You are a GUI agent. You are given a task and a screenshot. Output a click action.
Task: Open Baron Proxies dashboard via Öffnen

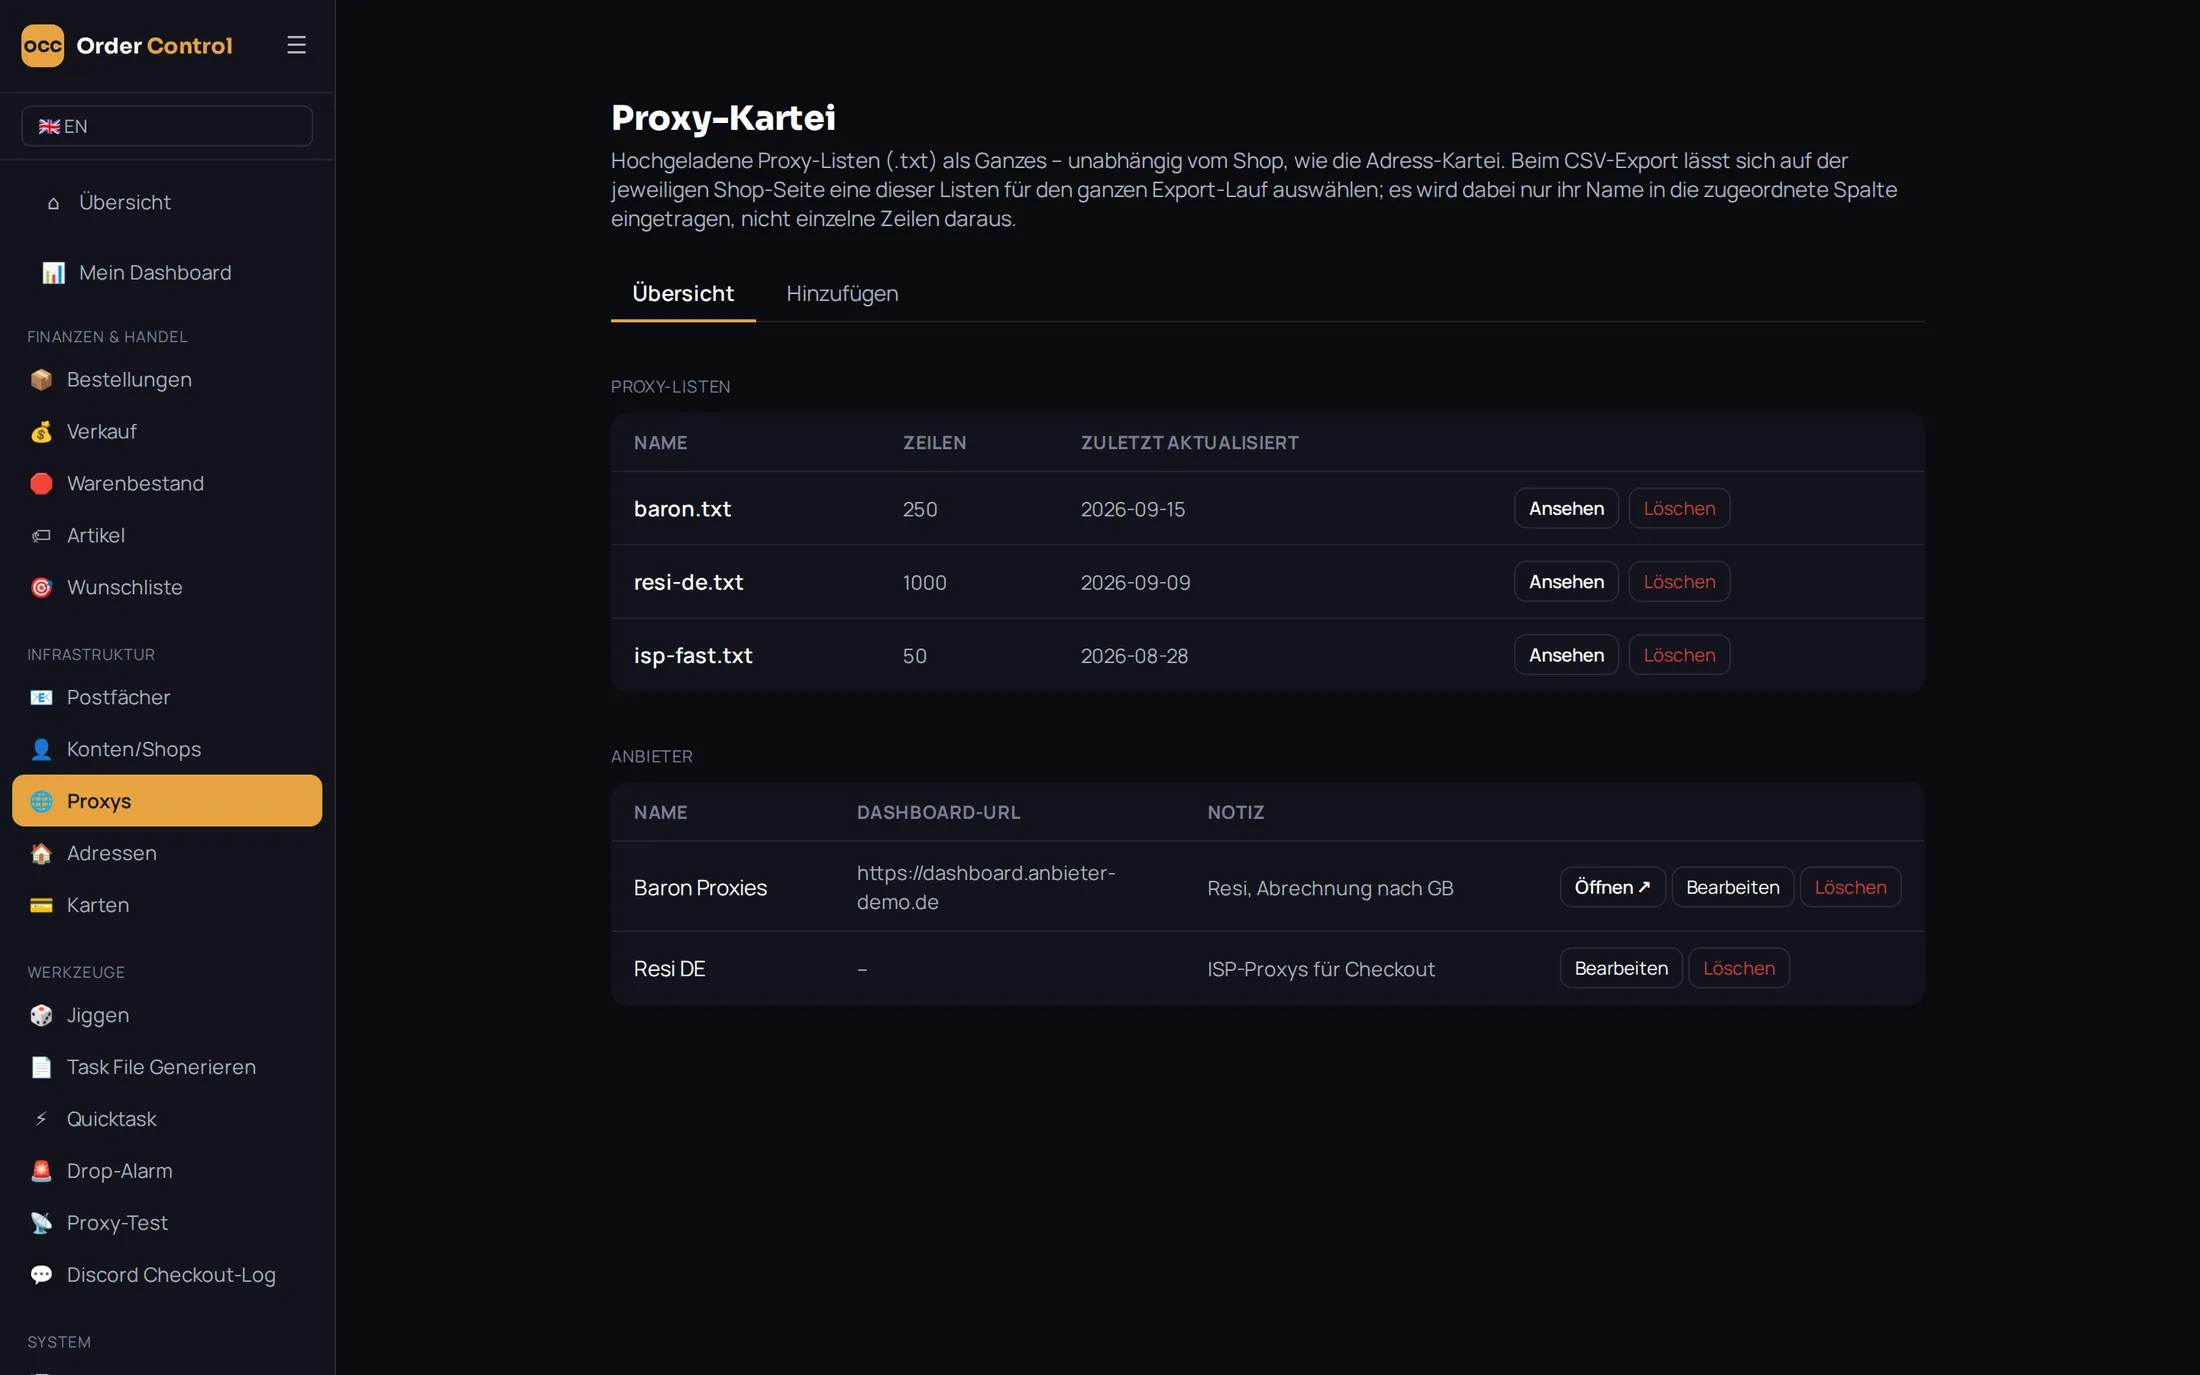pos(1612,887)
